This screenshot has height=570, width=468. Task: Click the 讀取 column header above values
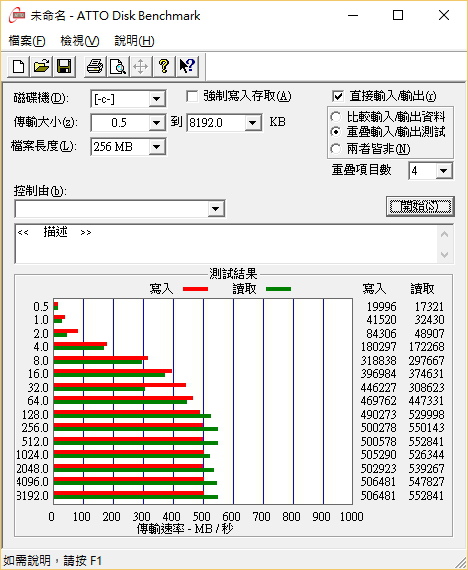pos(422,289)
